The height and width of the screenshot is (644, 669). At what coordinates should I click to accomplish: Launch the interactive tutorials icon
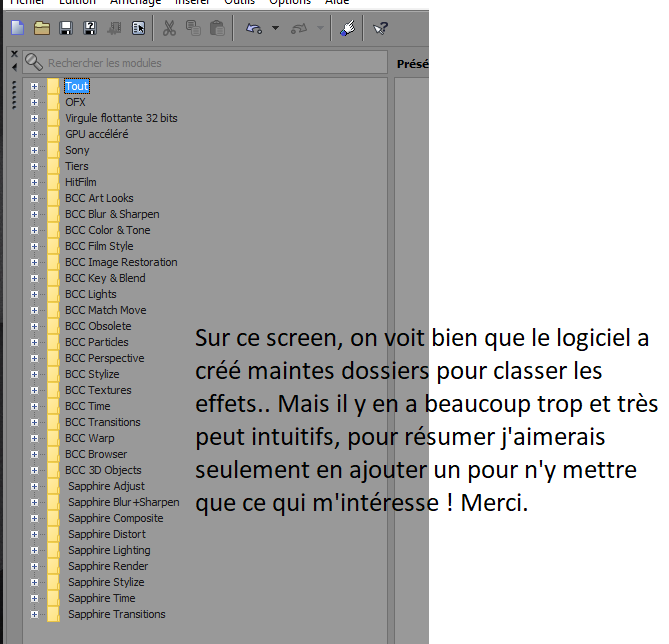point(347,29)
